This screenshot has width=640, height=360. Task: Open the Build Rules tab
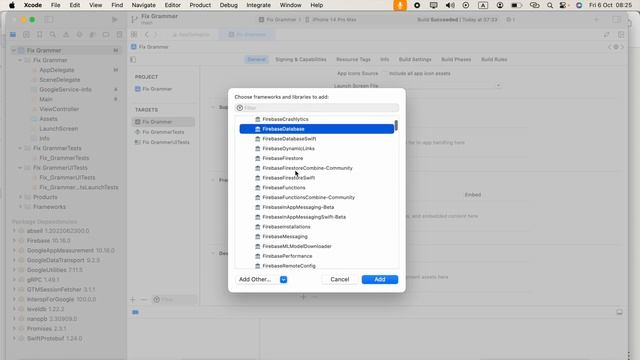click(x=494, y=60)
